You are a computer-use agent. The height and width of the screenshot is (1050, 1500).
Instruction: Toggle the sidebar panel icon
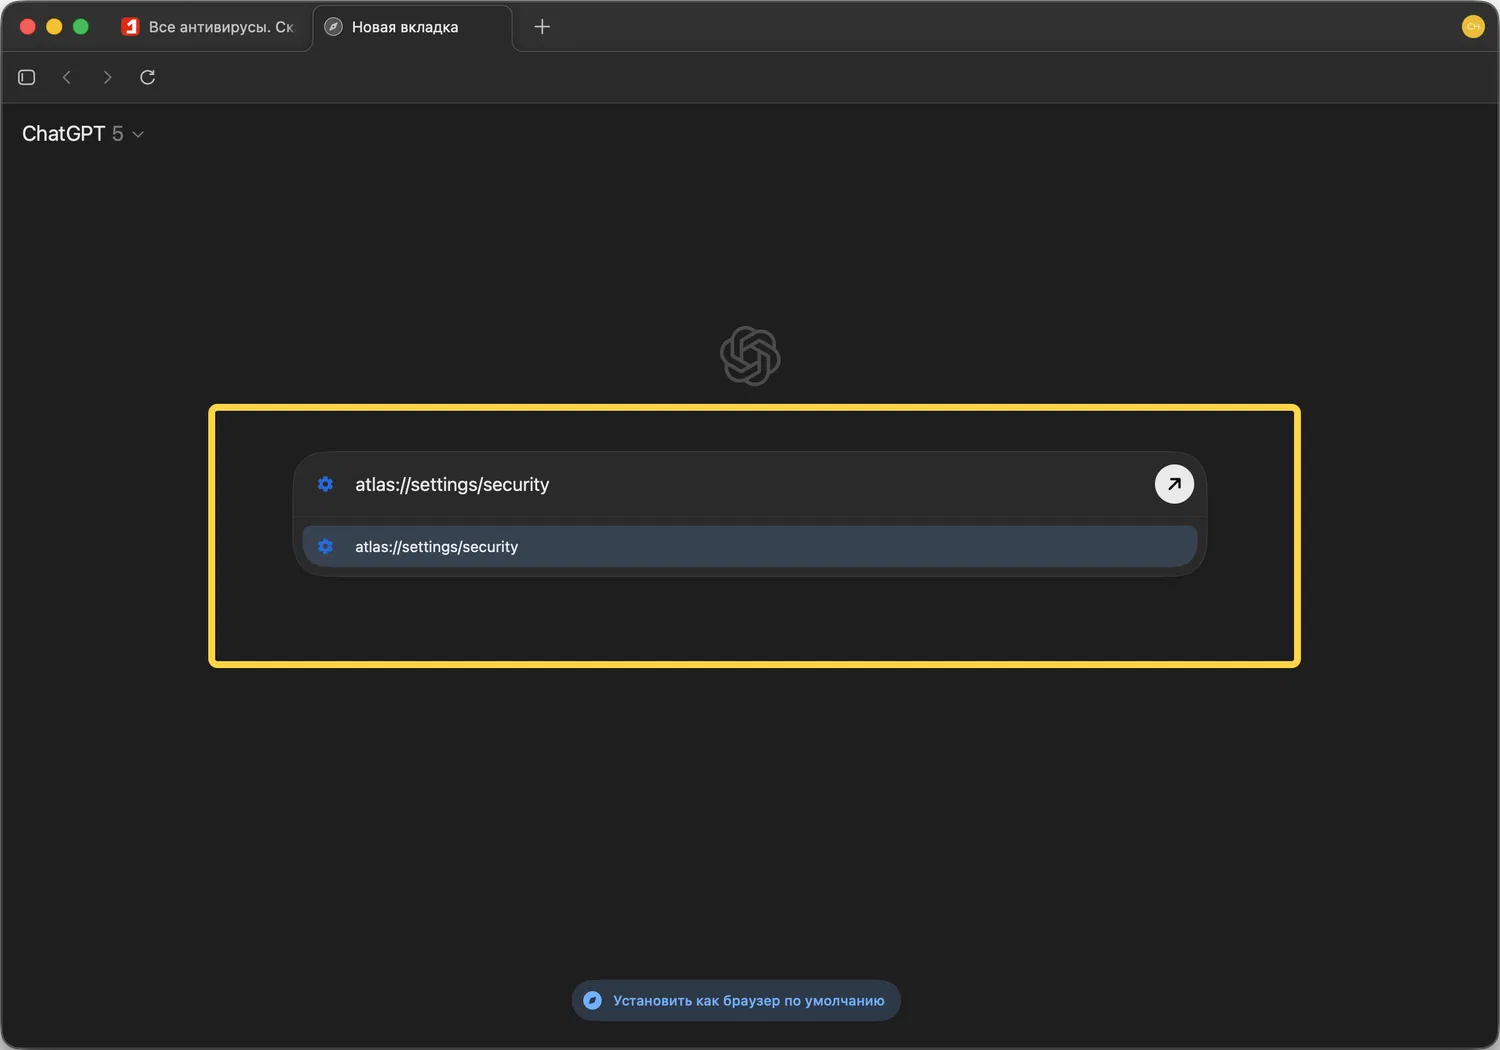pos(27,77)
